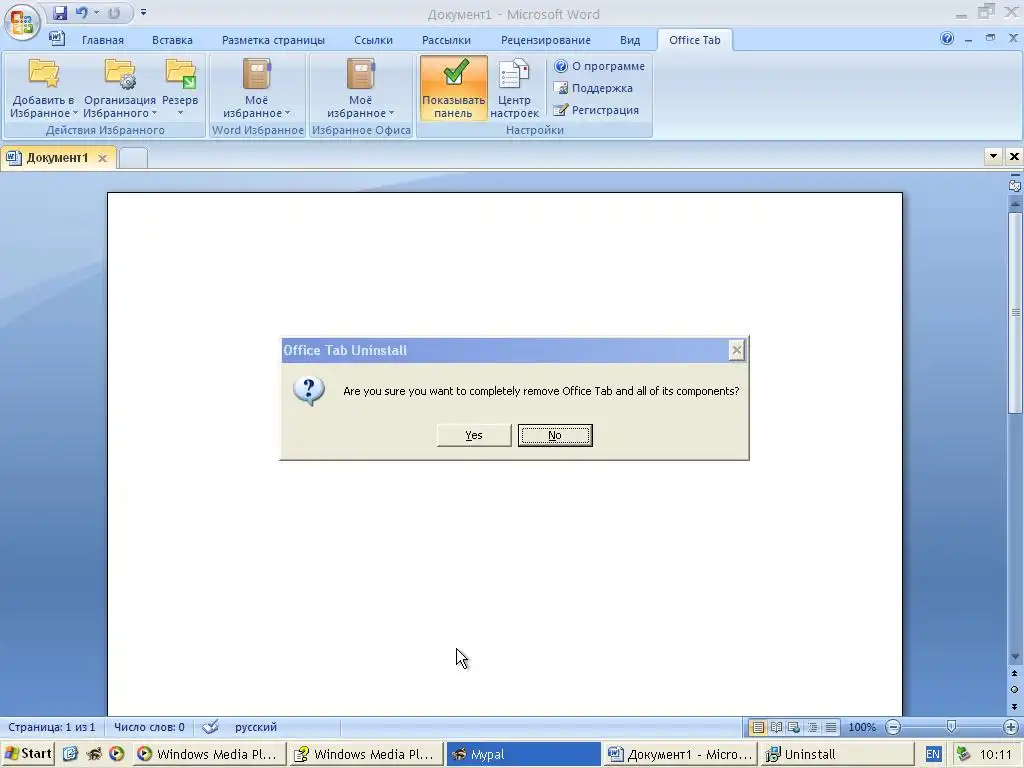Click the blank new tab button
The width and height of the screenshot is (1024, 768).
tap(133, 158)
